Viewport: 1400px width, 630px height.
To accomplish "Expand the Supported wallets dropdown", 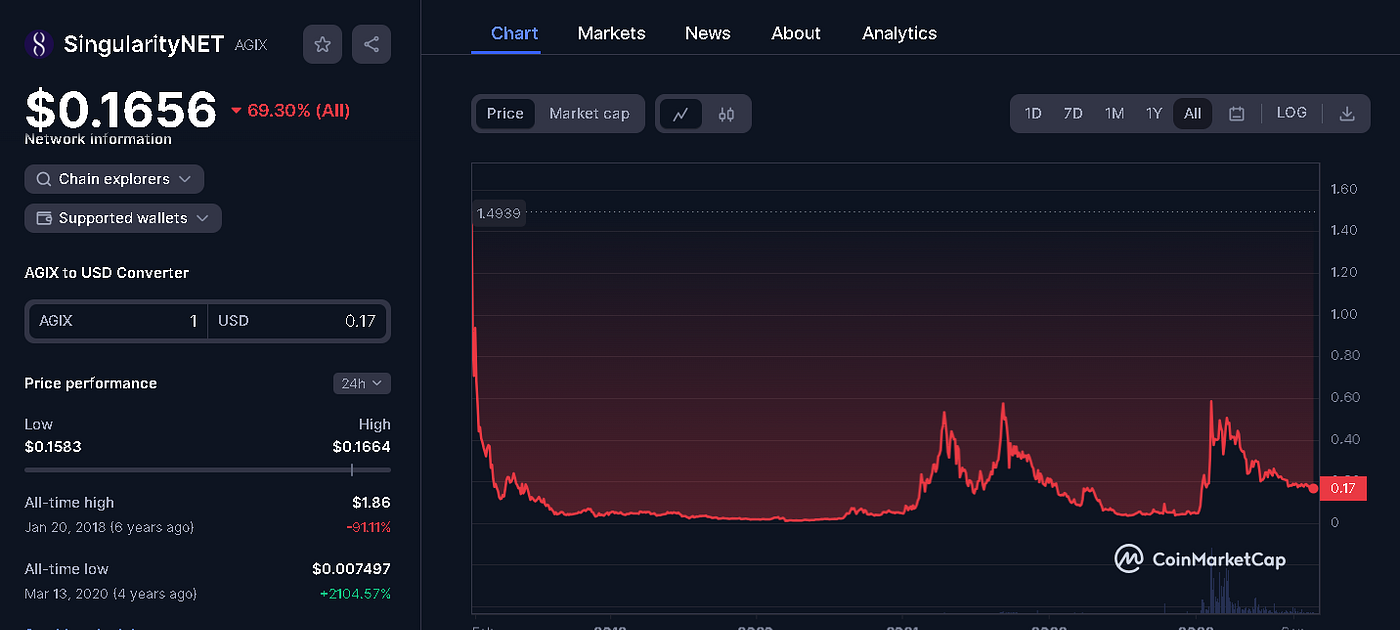I will coord(122,218).
